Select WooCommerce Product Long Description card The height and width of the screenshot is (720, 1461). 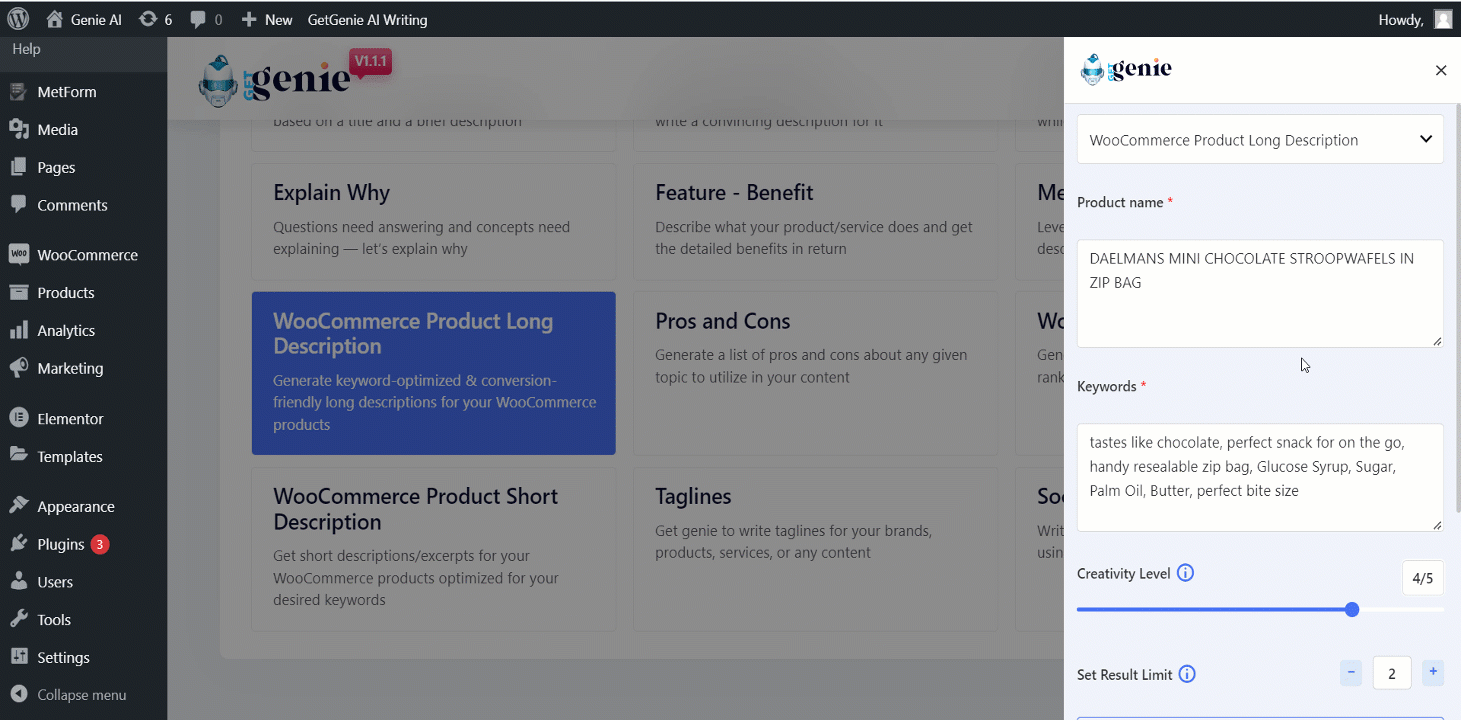433,373
